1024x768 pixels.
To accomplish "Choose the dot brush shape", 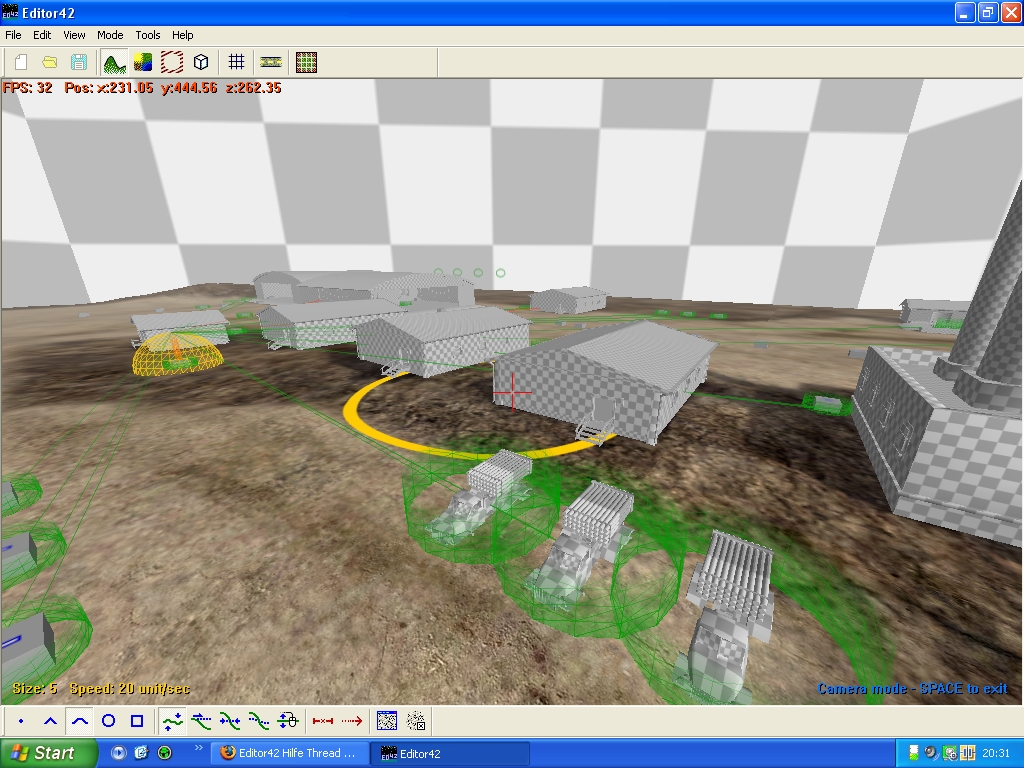I will pyautogui.click(x=22, y=721).
